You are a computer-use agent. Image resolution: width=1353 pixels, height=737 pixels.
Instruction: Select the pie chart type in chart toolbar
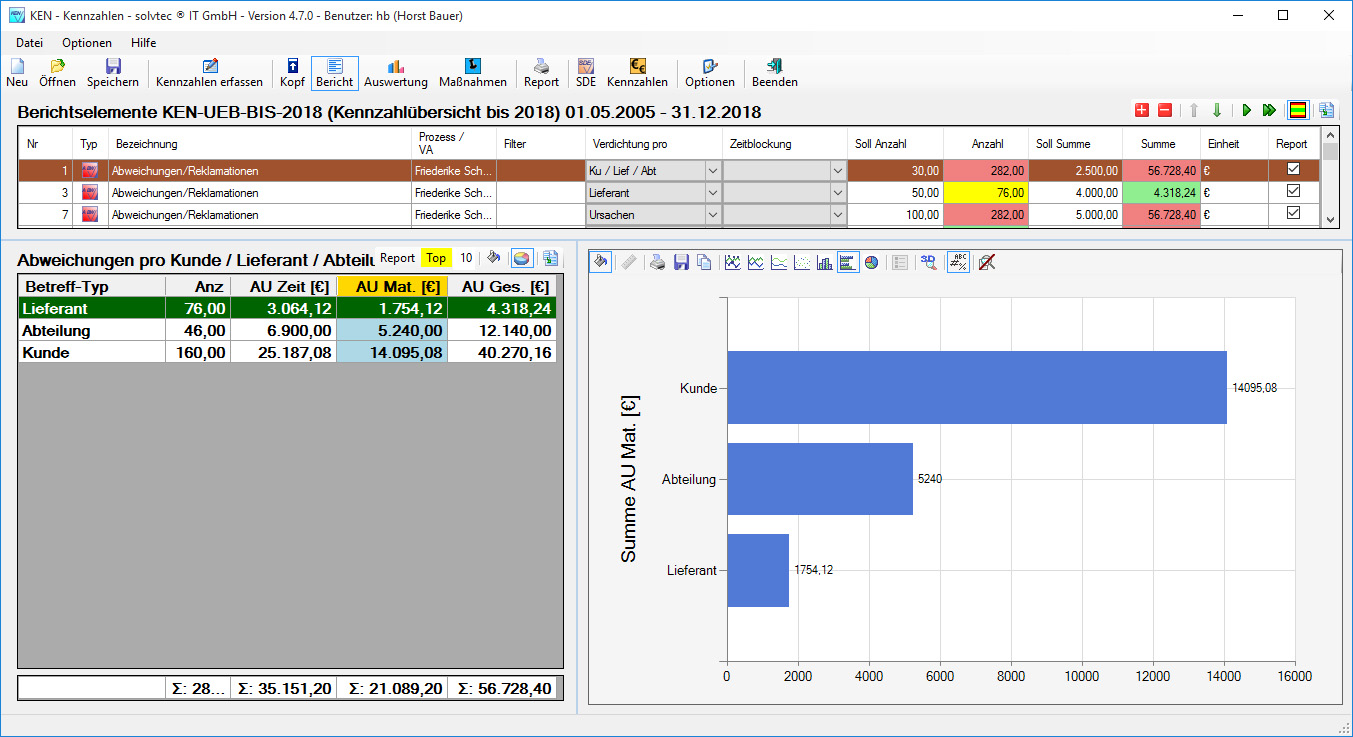871,262
